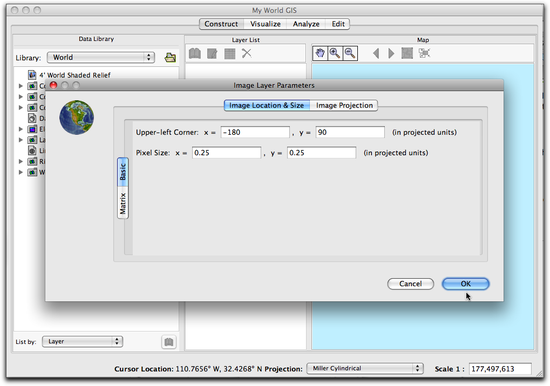
Task: Click the layer icon in the row starting 'Ri'
Action: (32, 161)
